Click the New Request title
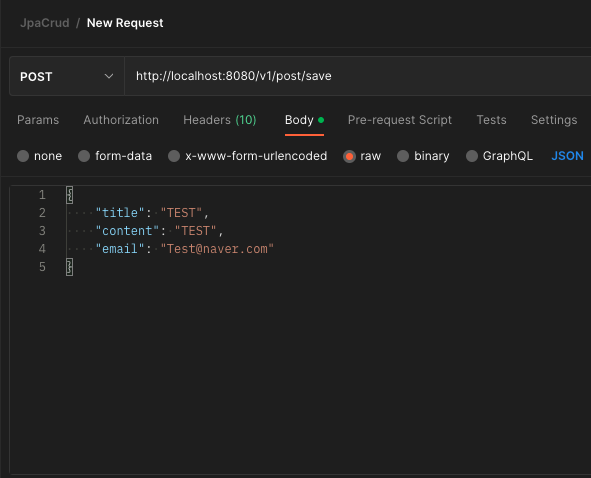The image size is (591, 478). point(125,23)
